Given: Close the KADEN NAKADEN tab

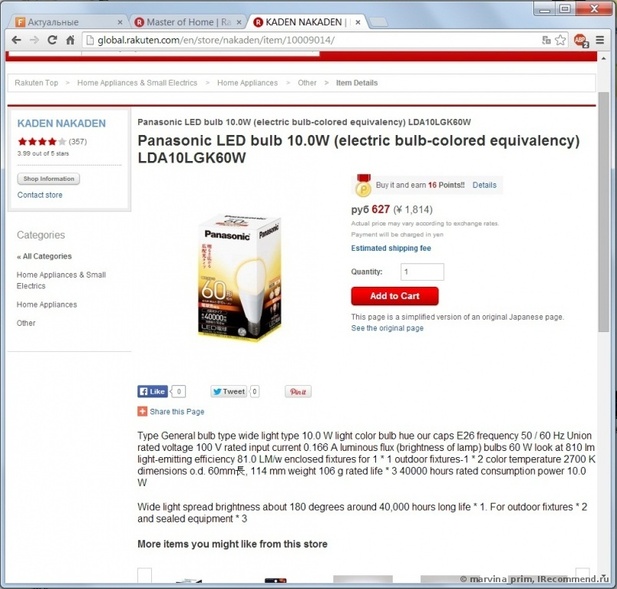Looking at the screenshot, I should click(358, 22).
